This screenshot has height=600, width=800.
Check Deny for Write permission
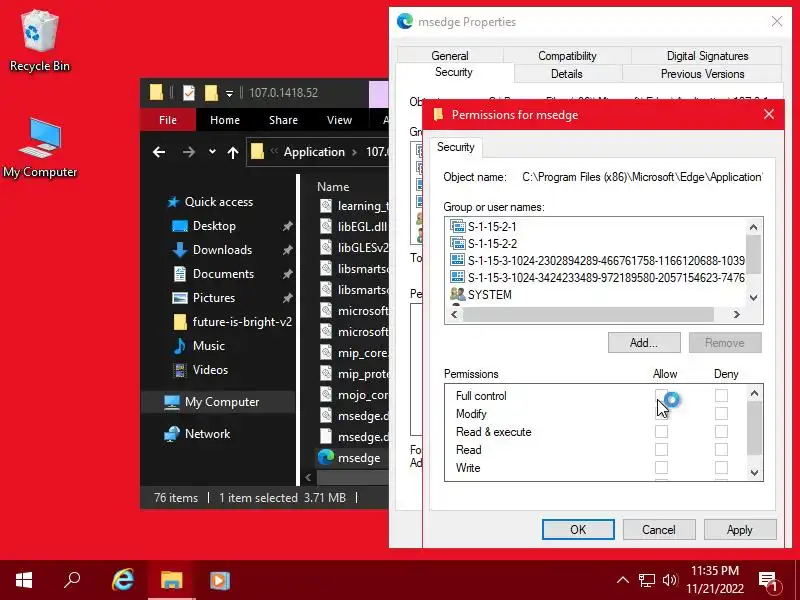tap(721, 467)
